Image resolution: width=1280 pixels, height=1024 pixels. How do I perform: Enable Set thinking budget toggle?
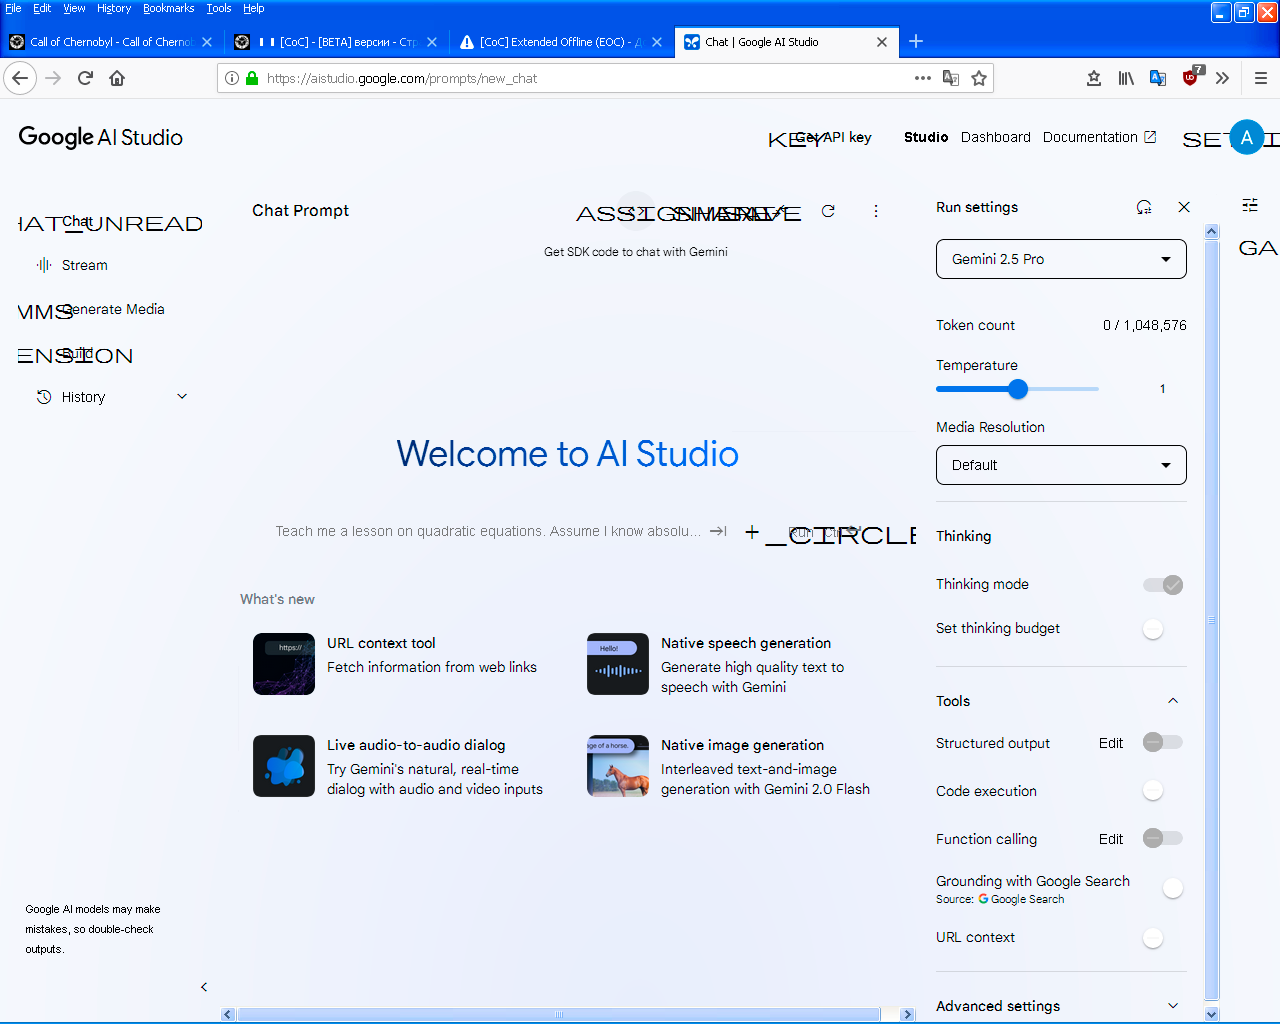1154,629
